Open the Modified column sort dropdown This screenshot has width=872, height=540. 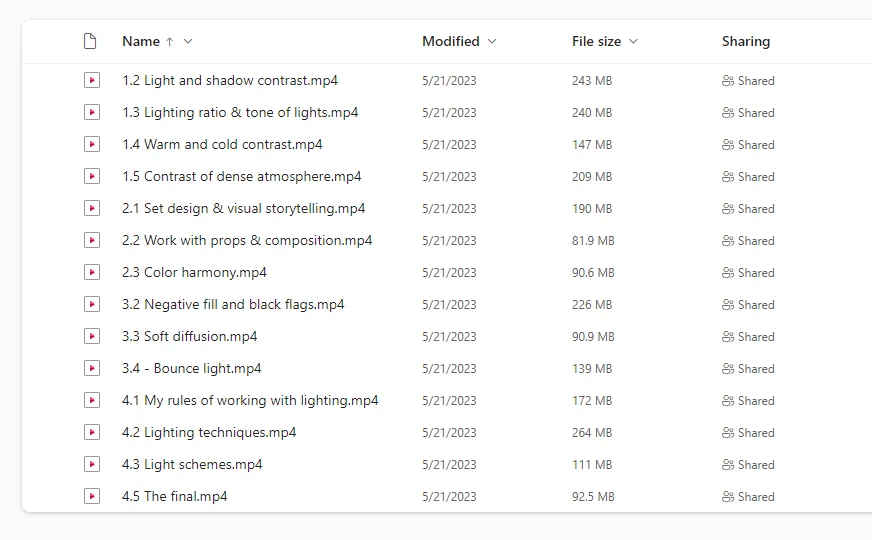(490, 42)
